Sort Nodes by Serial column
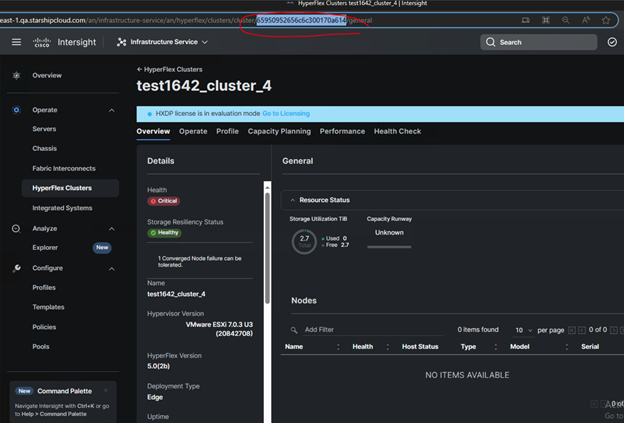The width and height of the screenshot is (624, 423). [590, 347]
